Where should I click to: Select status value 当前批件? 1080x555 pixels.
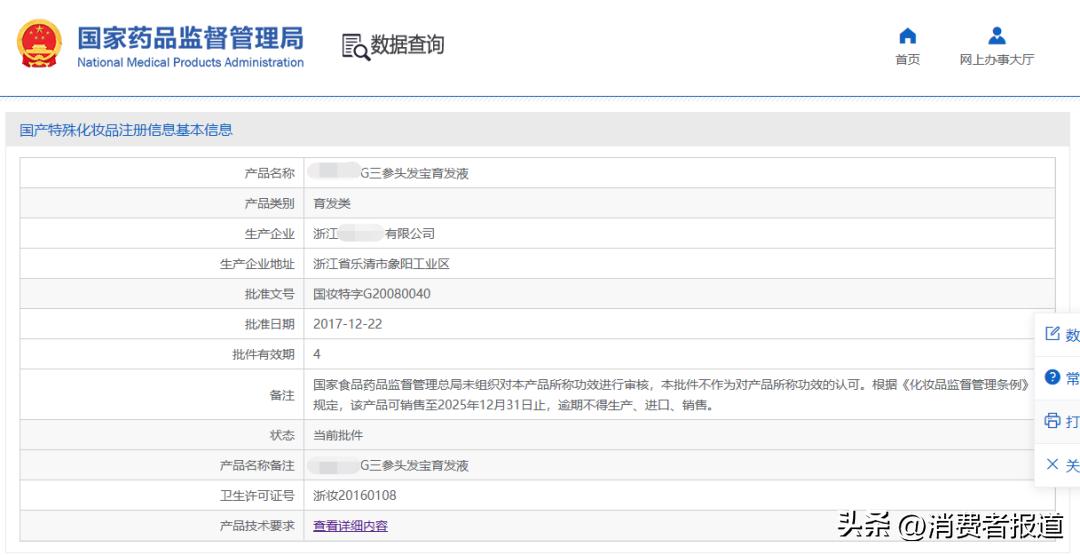338,436
